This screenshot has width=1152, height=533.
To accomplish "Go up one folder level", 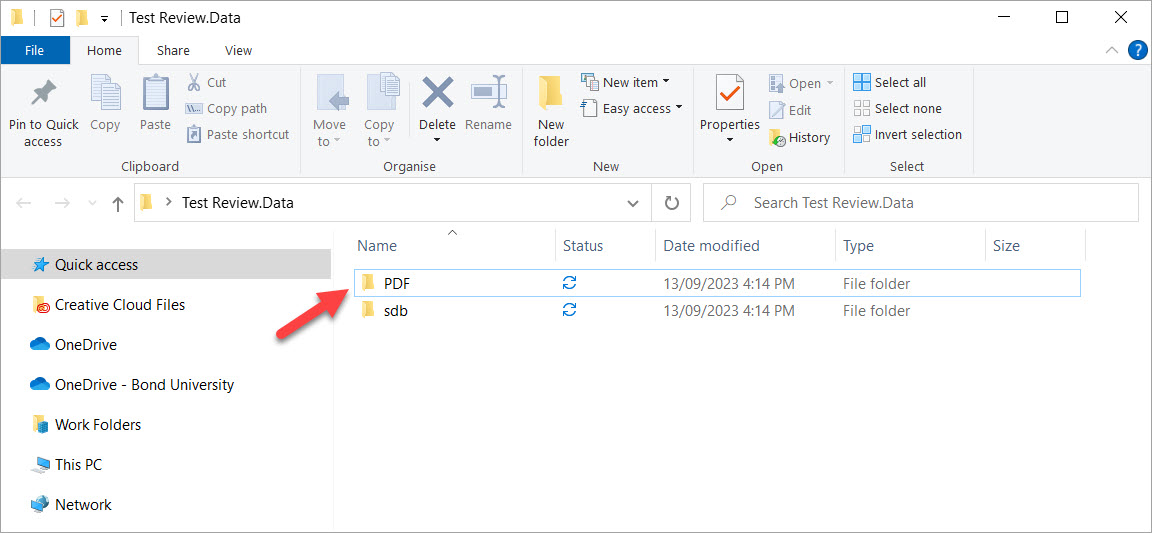I will pos(118,204).
